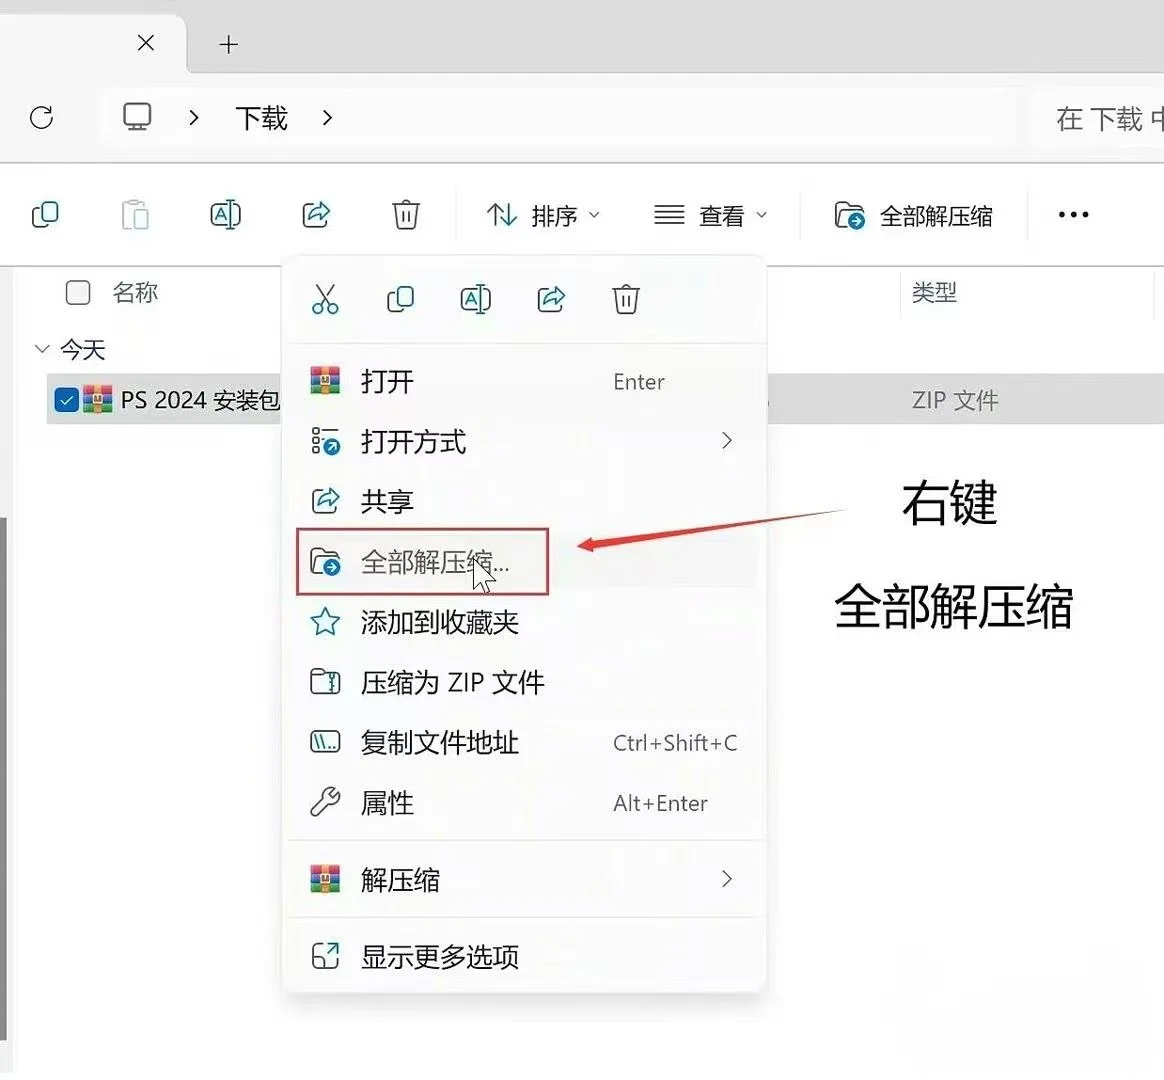Image resolution: width=1164 pixels, height=1080 pixels.
Task: Check the select-all checkbox next to 名称
Action: point(77,292)
